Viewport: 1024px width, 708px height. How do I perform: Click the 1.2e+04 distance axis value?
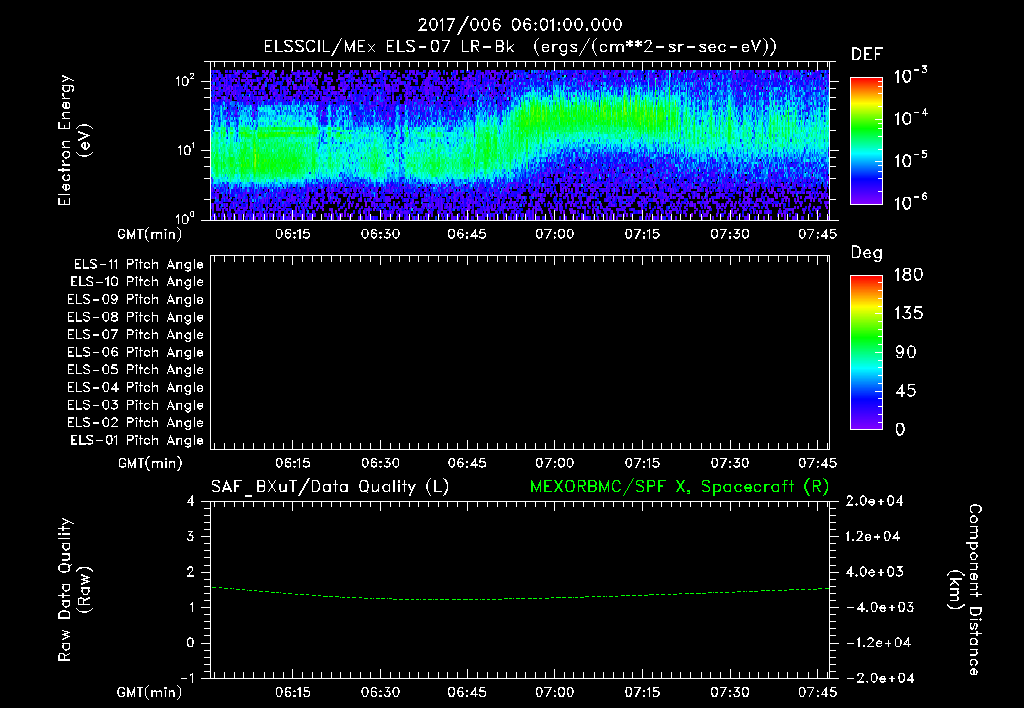(x=872, y=536)
